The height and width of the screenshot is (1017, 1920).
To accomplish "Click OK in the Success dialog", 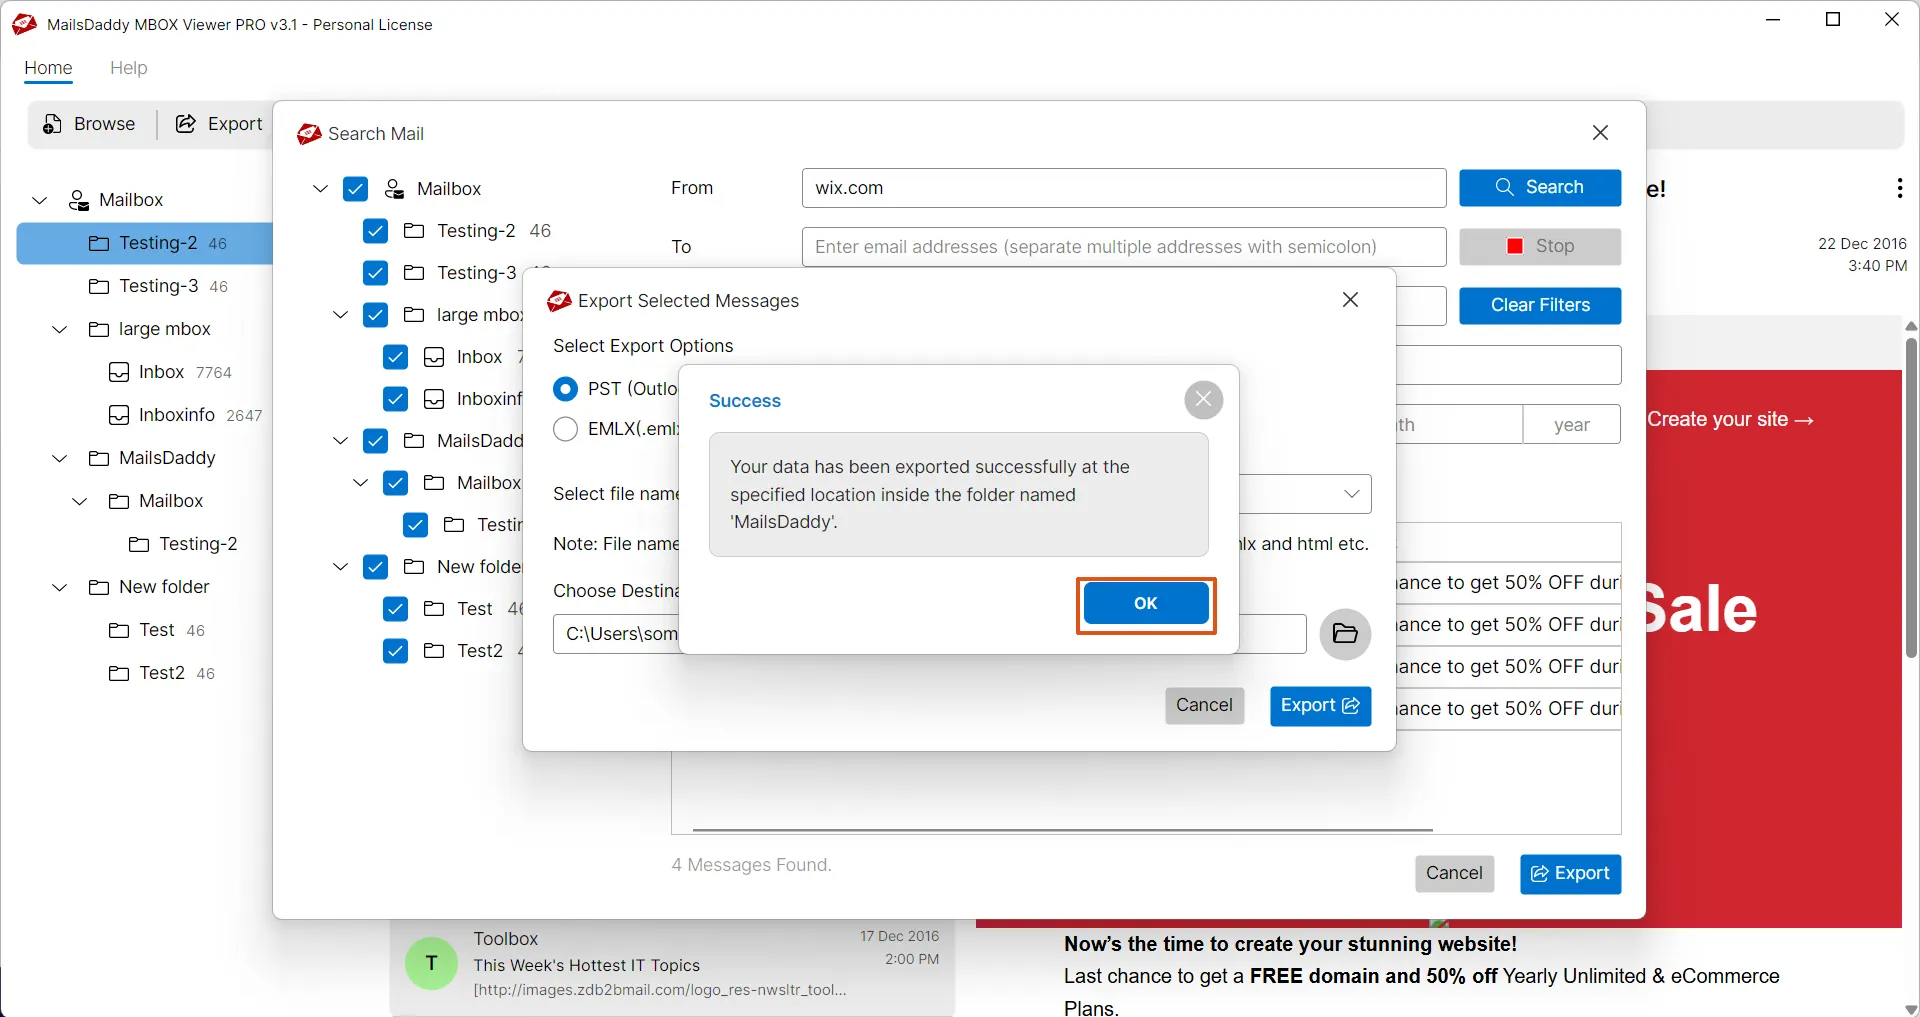I will 1145,604.
